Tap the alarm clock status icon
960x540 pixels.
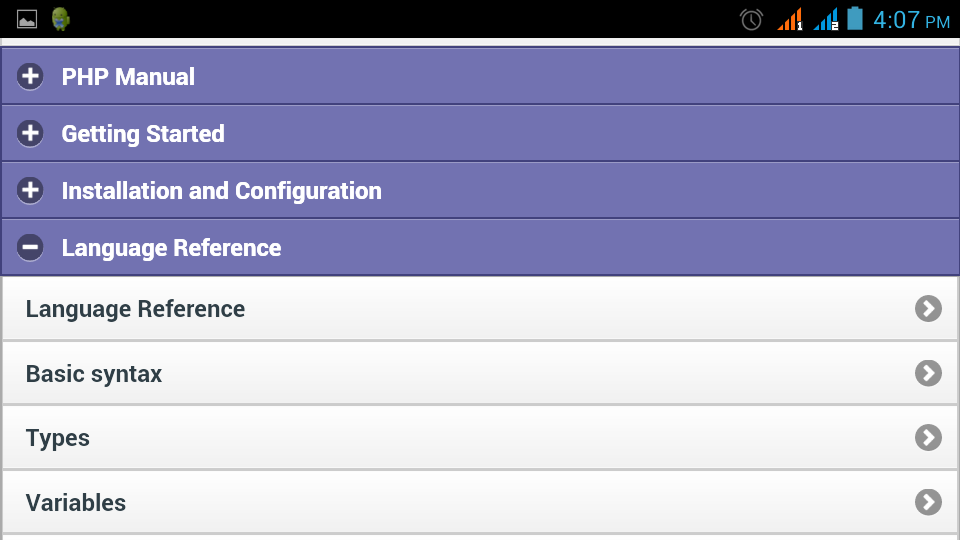[x=751, y=19]
